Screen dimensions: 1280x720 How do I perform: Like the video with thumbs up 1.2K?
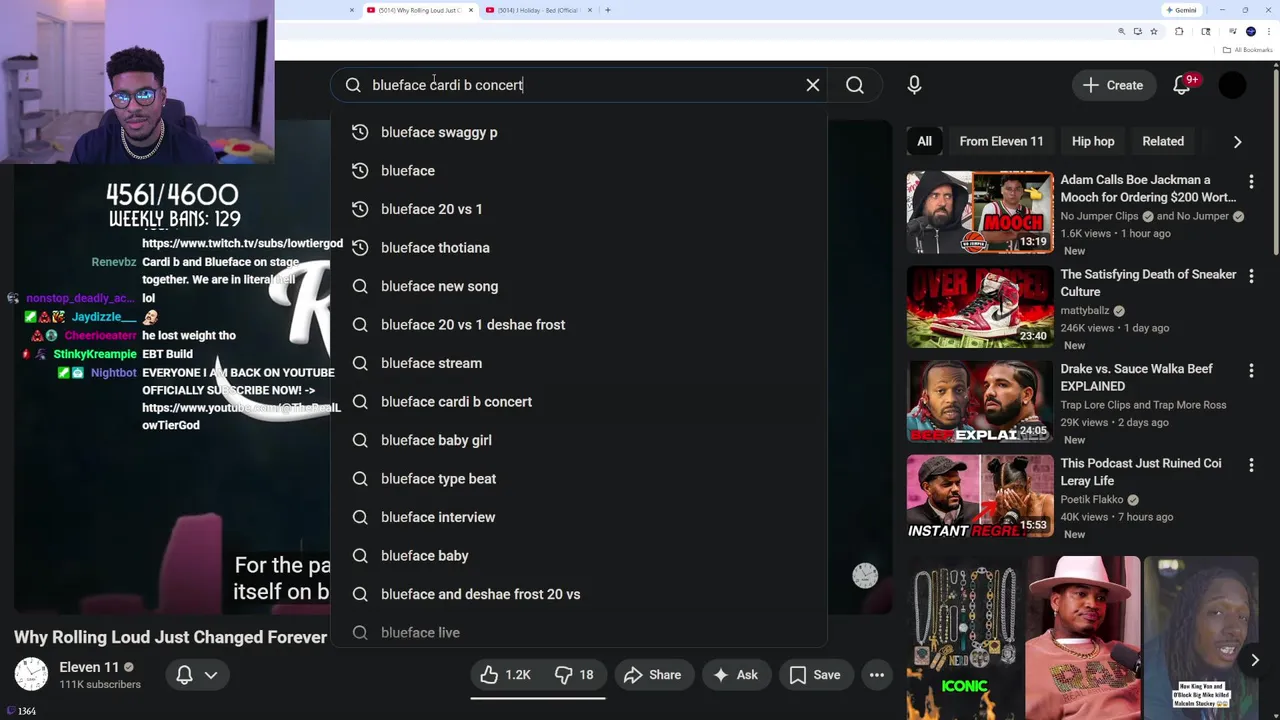pos(506,675)
